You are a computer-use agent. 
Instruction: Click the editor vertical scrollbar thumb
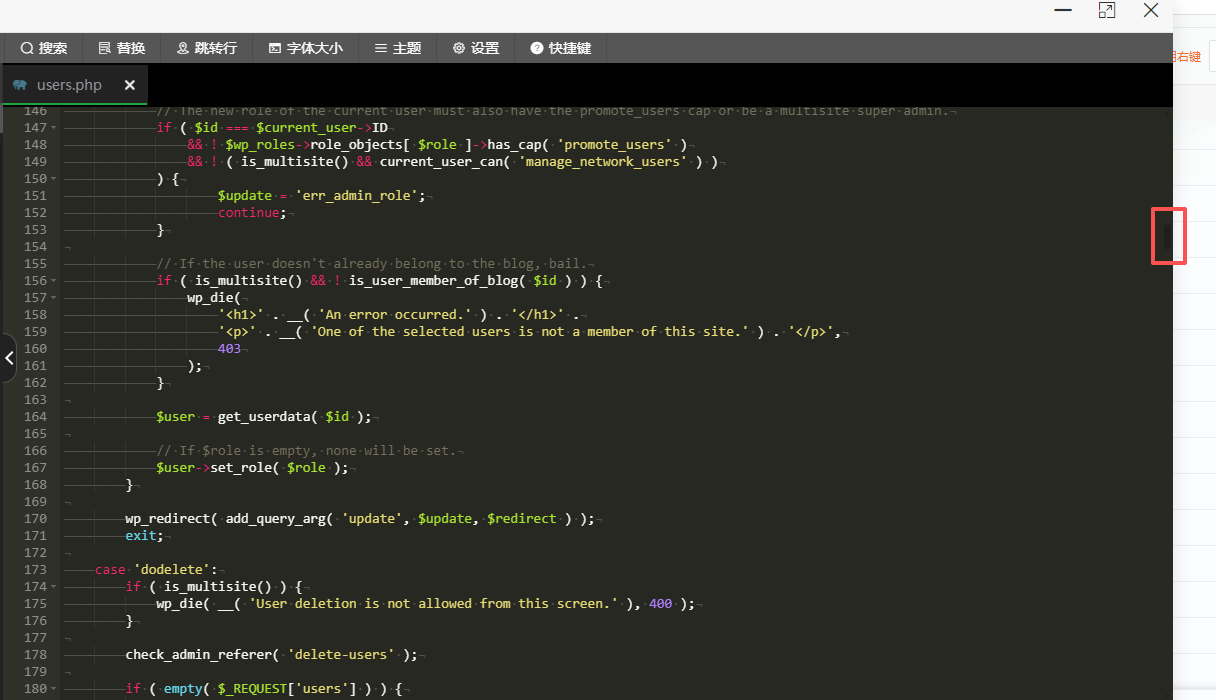[x=1167, y=235]
